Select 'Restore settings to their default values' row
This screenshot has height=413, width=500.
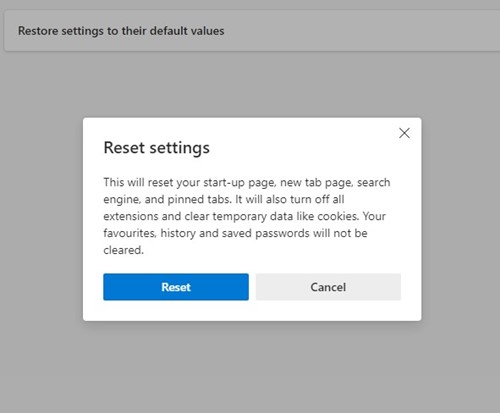tap(252, 31)
